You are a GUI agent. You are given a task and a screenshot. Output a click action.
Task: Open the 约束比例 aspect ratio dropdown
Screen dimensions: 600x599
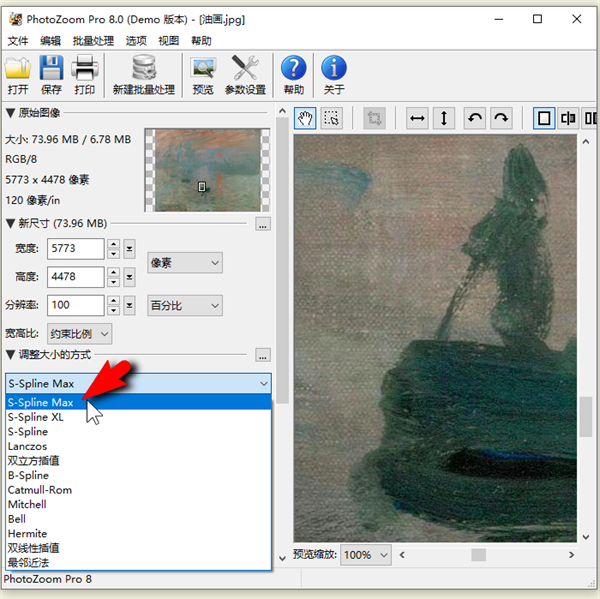point(80,334)
